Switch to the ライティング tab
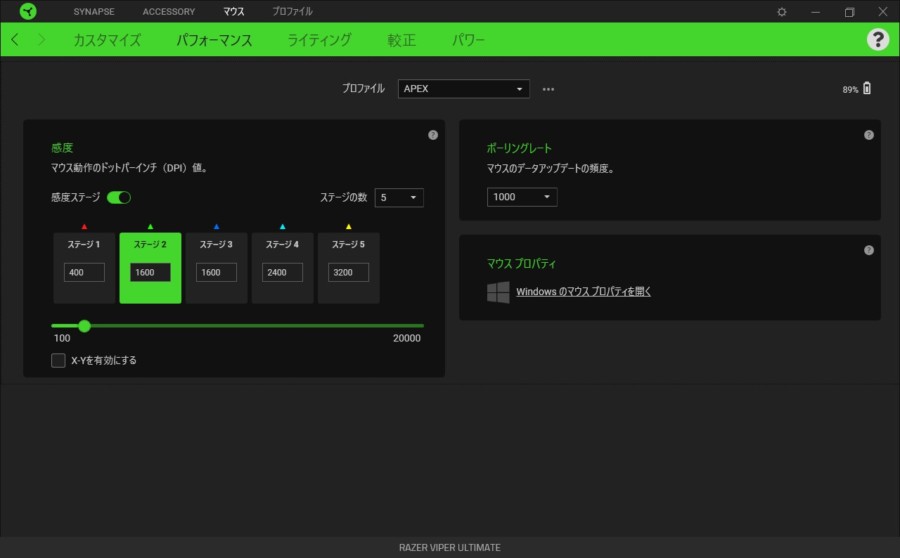This screenshot has width=900, height=558. tap(319, 41)
